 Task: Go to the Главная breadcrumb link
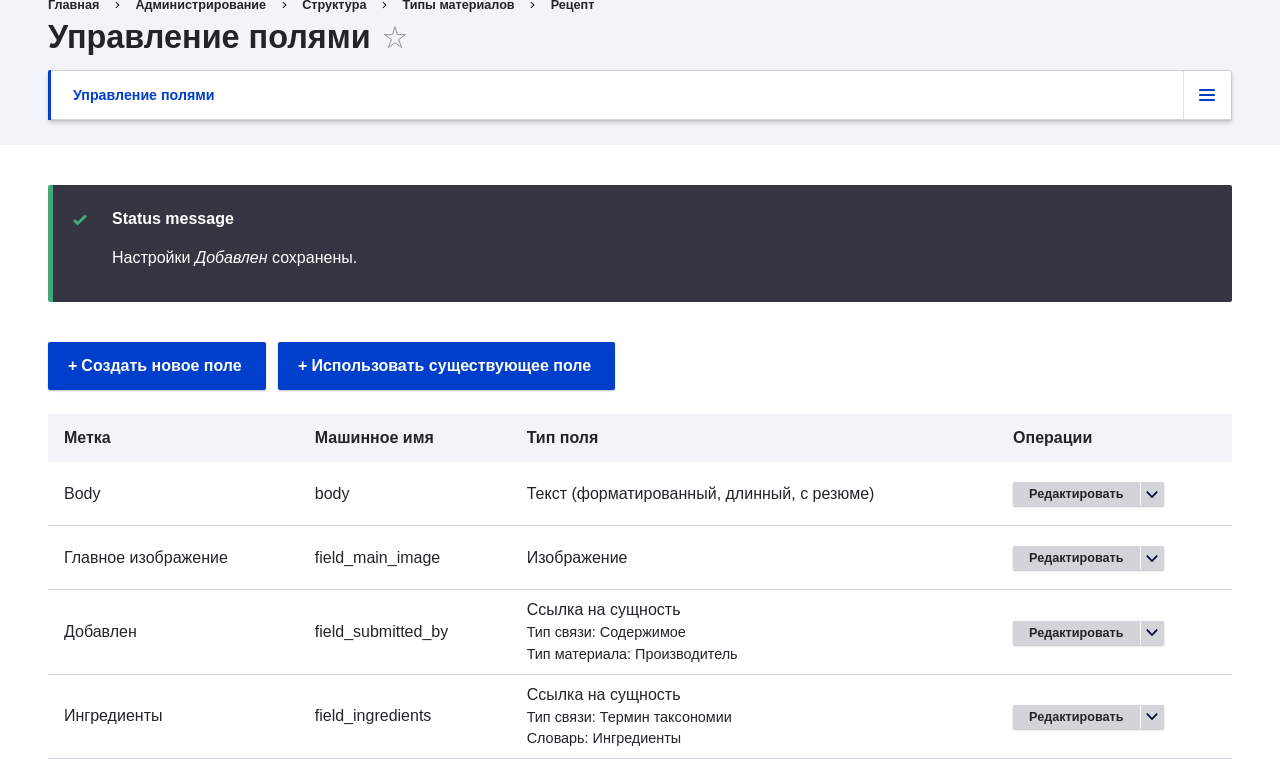[73, 6]
